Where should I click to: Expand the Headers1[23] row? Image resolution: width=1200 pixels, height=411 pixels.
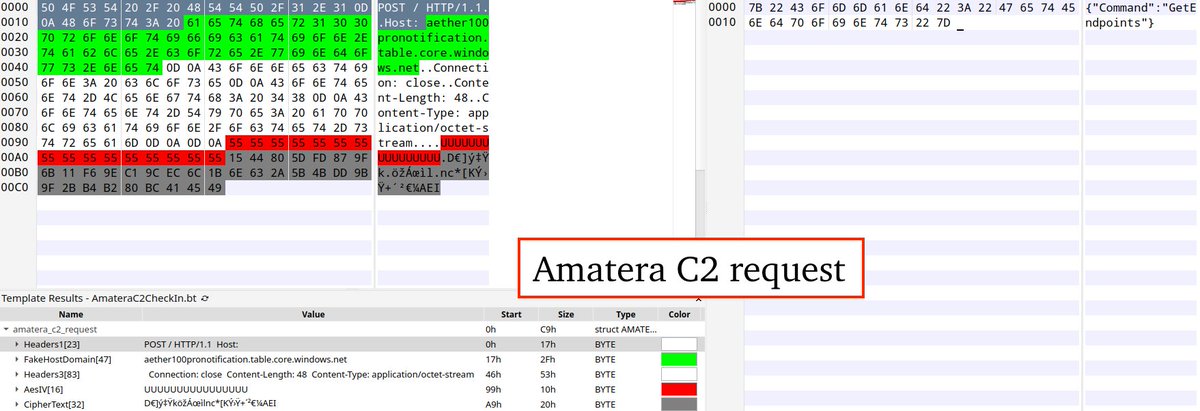pos(17,343)
